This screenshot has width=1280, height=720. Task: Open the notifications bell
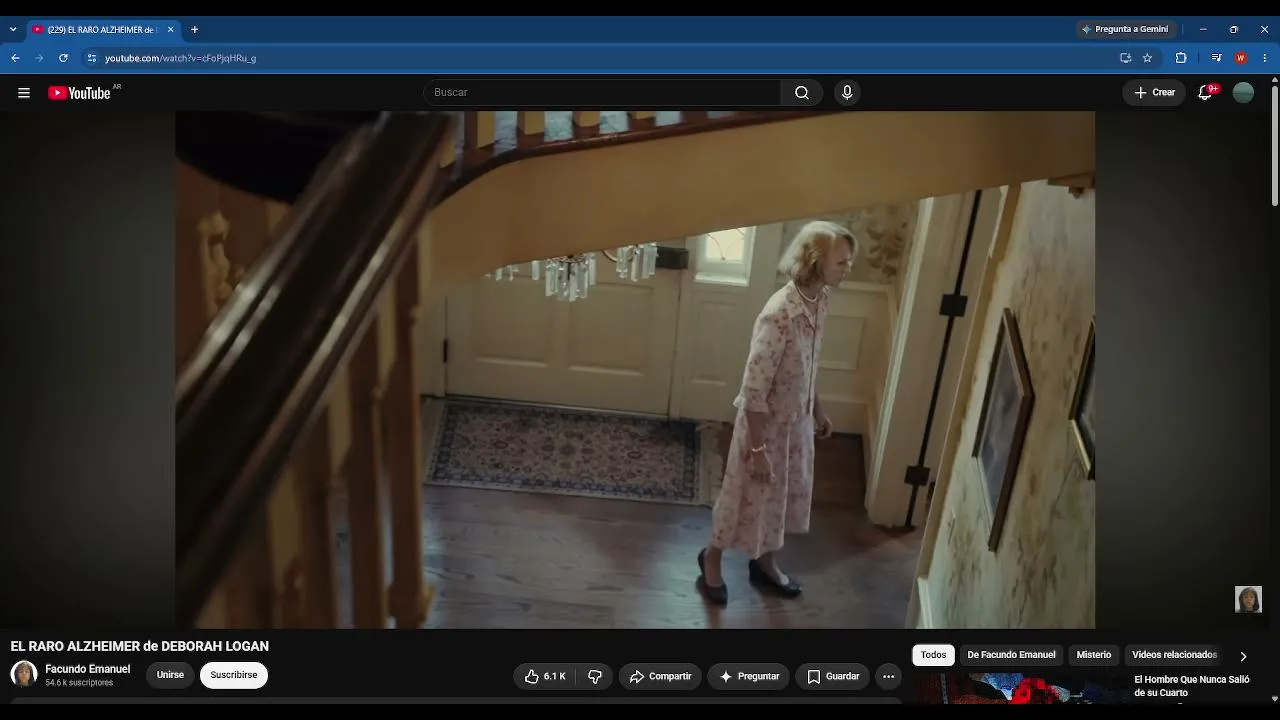[1206, 93]
